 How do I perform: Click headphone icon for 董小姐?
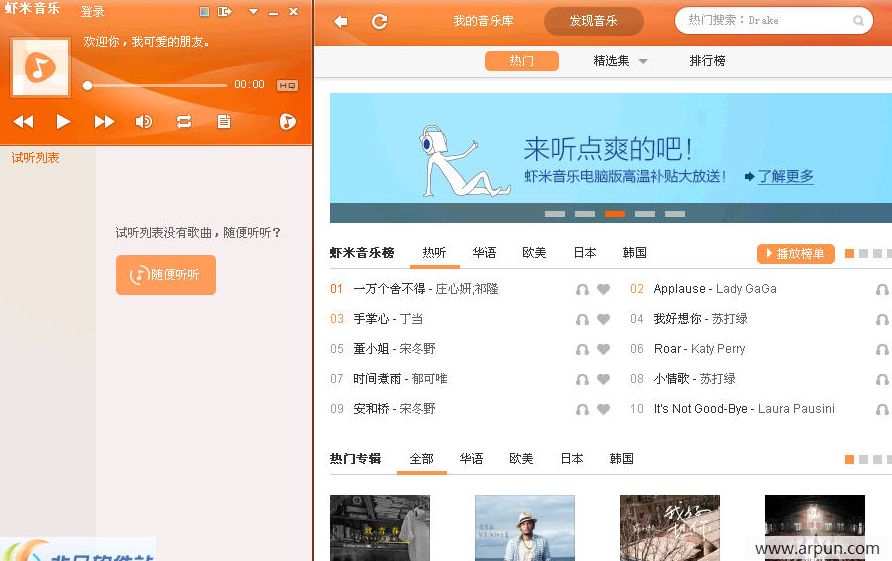pos(582,349)
